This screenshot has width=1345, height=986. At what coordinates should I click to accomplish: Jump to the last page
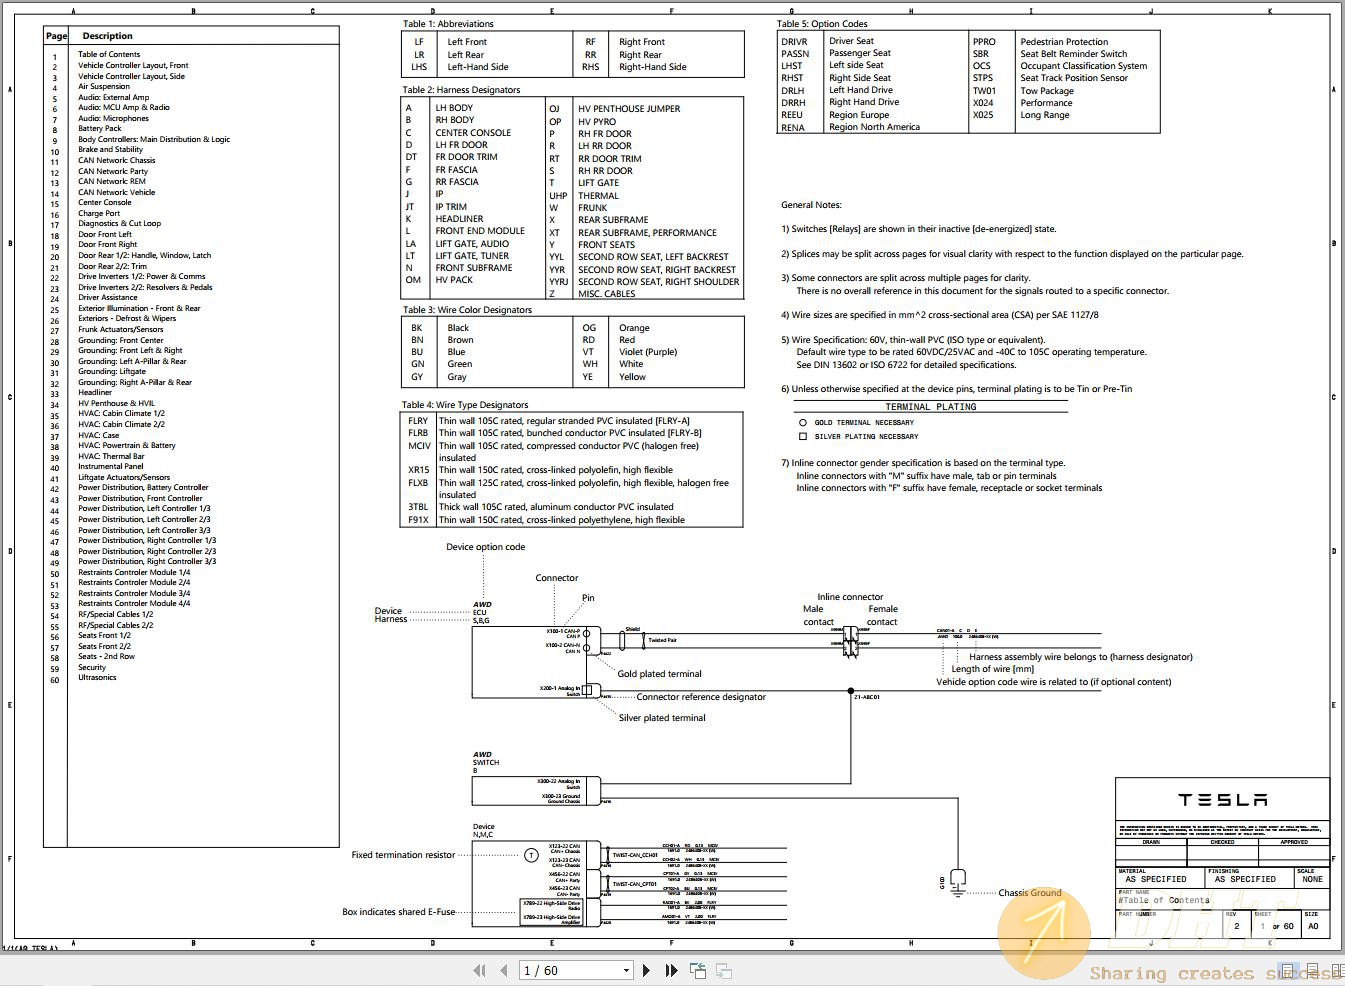point(671,970)
